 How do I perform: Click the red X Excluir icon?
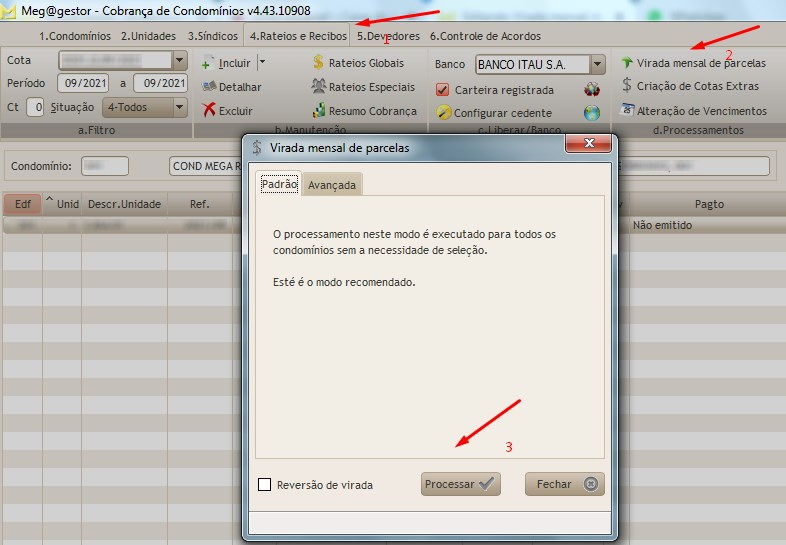click(209, 111)
